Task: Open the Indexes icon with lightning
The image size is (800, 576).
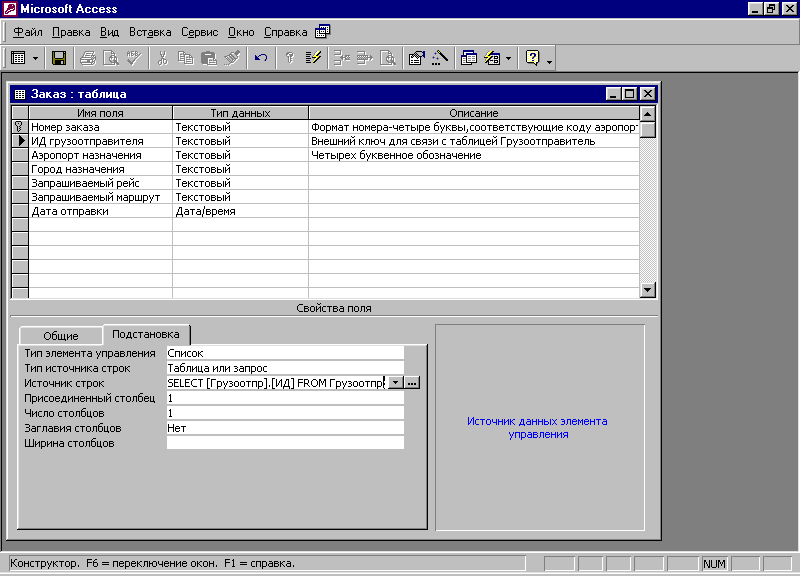Action: coord(313,58)
